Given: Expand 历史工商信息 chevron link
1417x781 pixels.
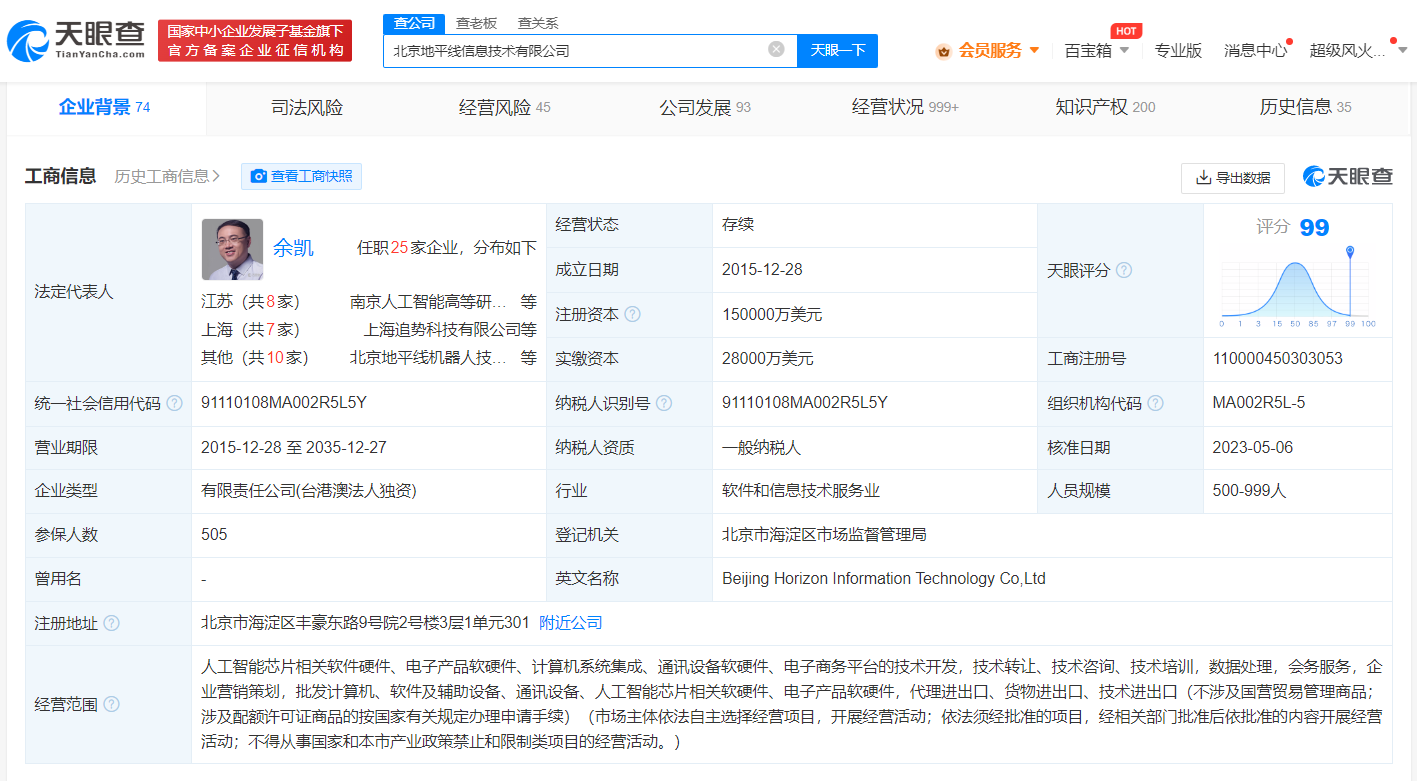Looking at the screenshot, I should coord(168,176).
